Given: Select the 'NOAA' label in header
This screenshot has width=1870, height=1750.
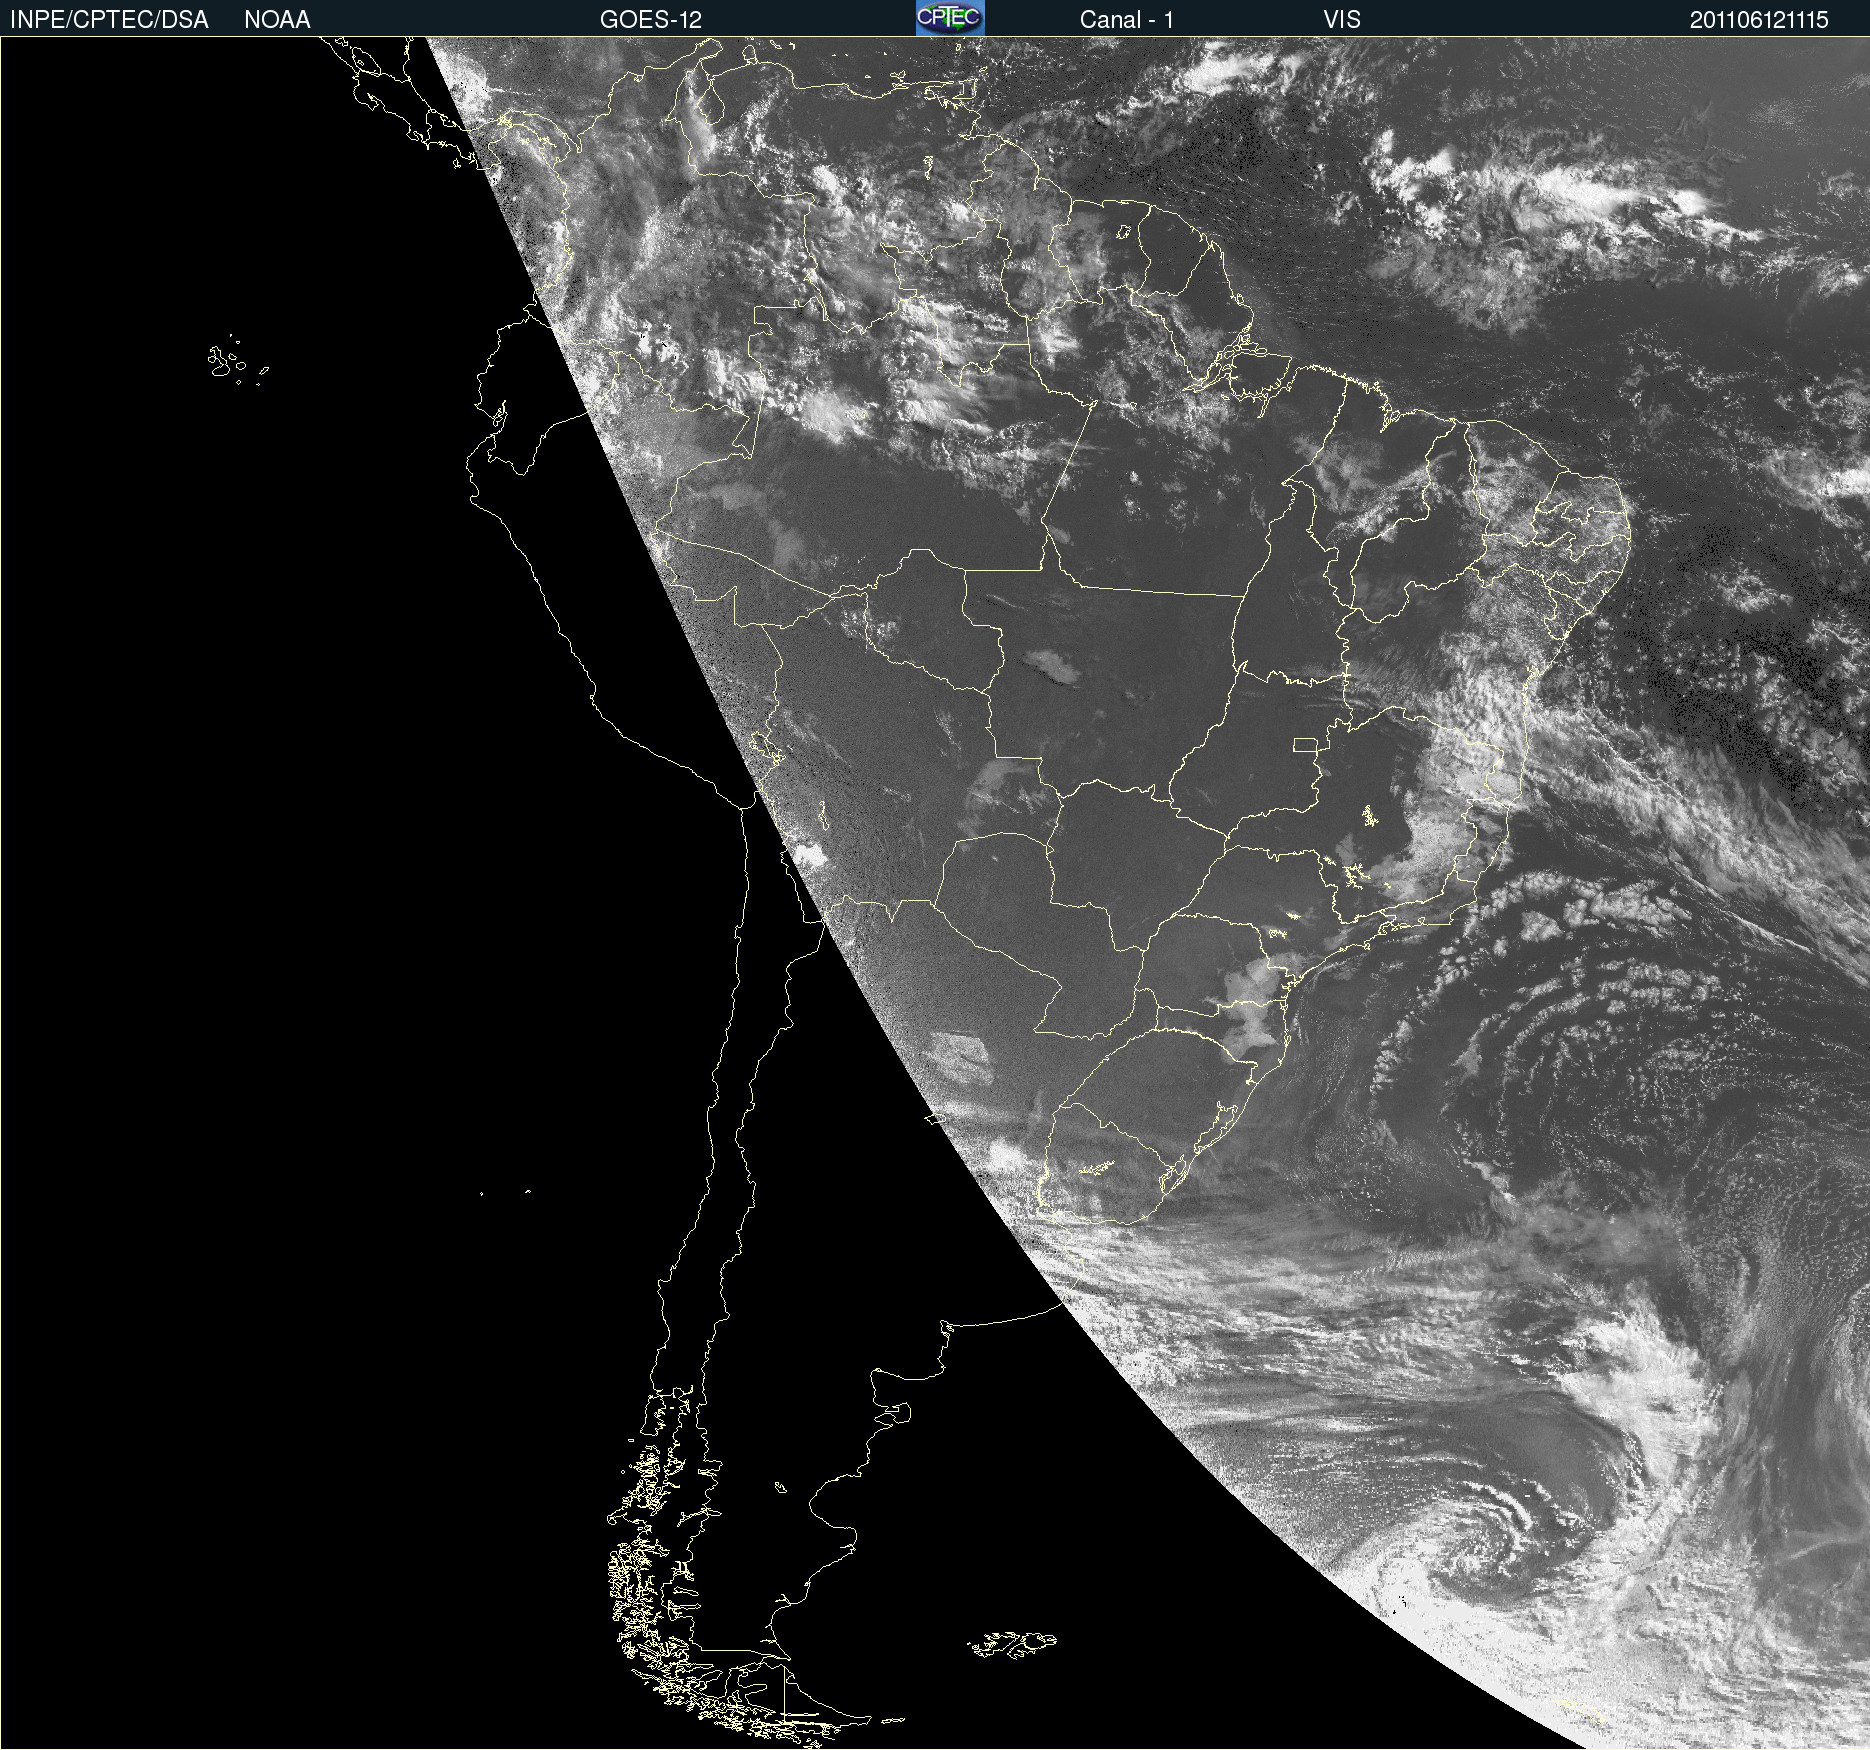Looking at the screenshot, I should pos(277,20).
